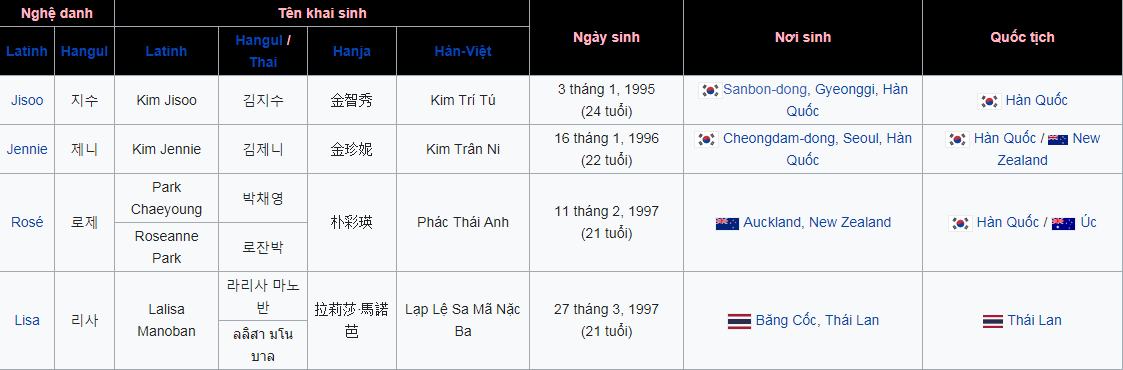The height and width of the screenshot is (370, 1123).
Task: Open the Băng Cốc, Thái Lan link
Action: [817, 321]
